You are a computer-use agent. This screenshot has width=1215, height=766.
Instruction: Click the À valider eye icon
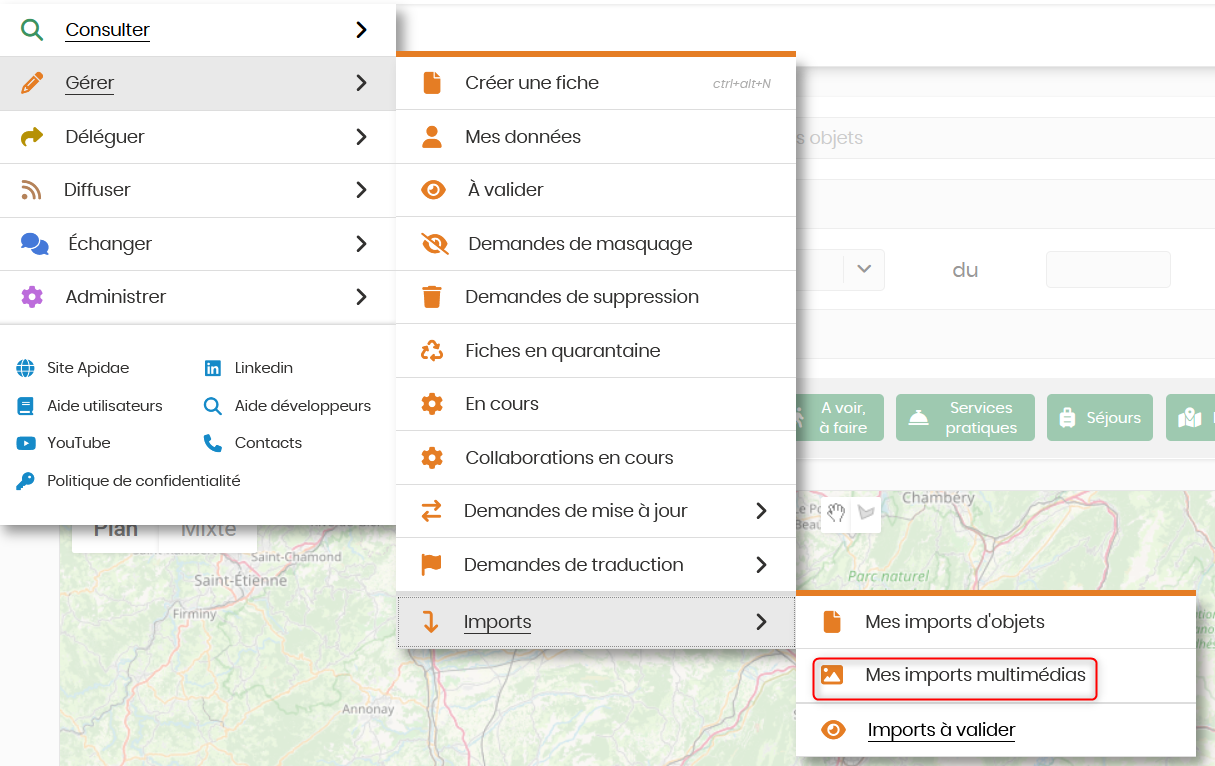click(433, 190)
